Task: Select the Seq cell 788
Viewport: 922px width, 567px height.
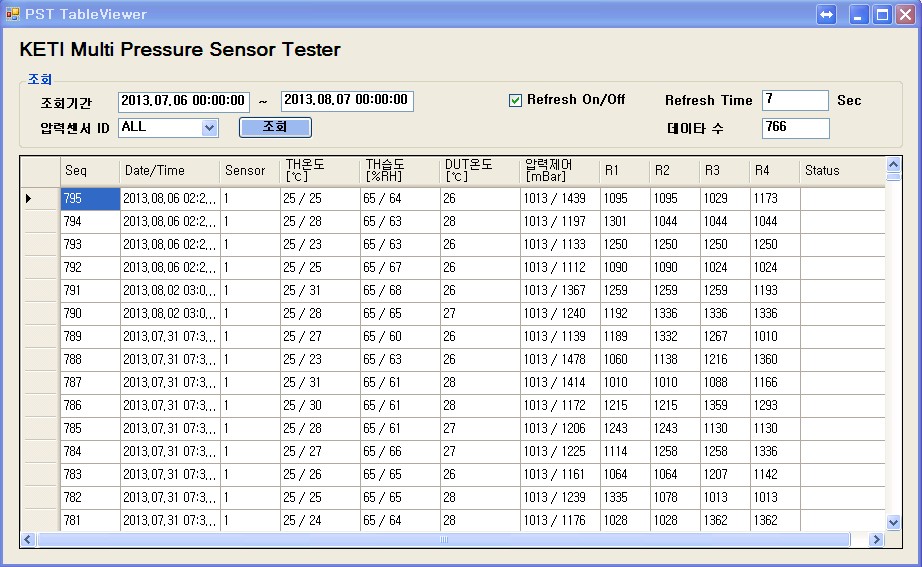Action: pyautogui.click(x=90, y=359)
